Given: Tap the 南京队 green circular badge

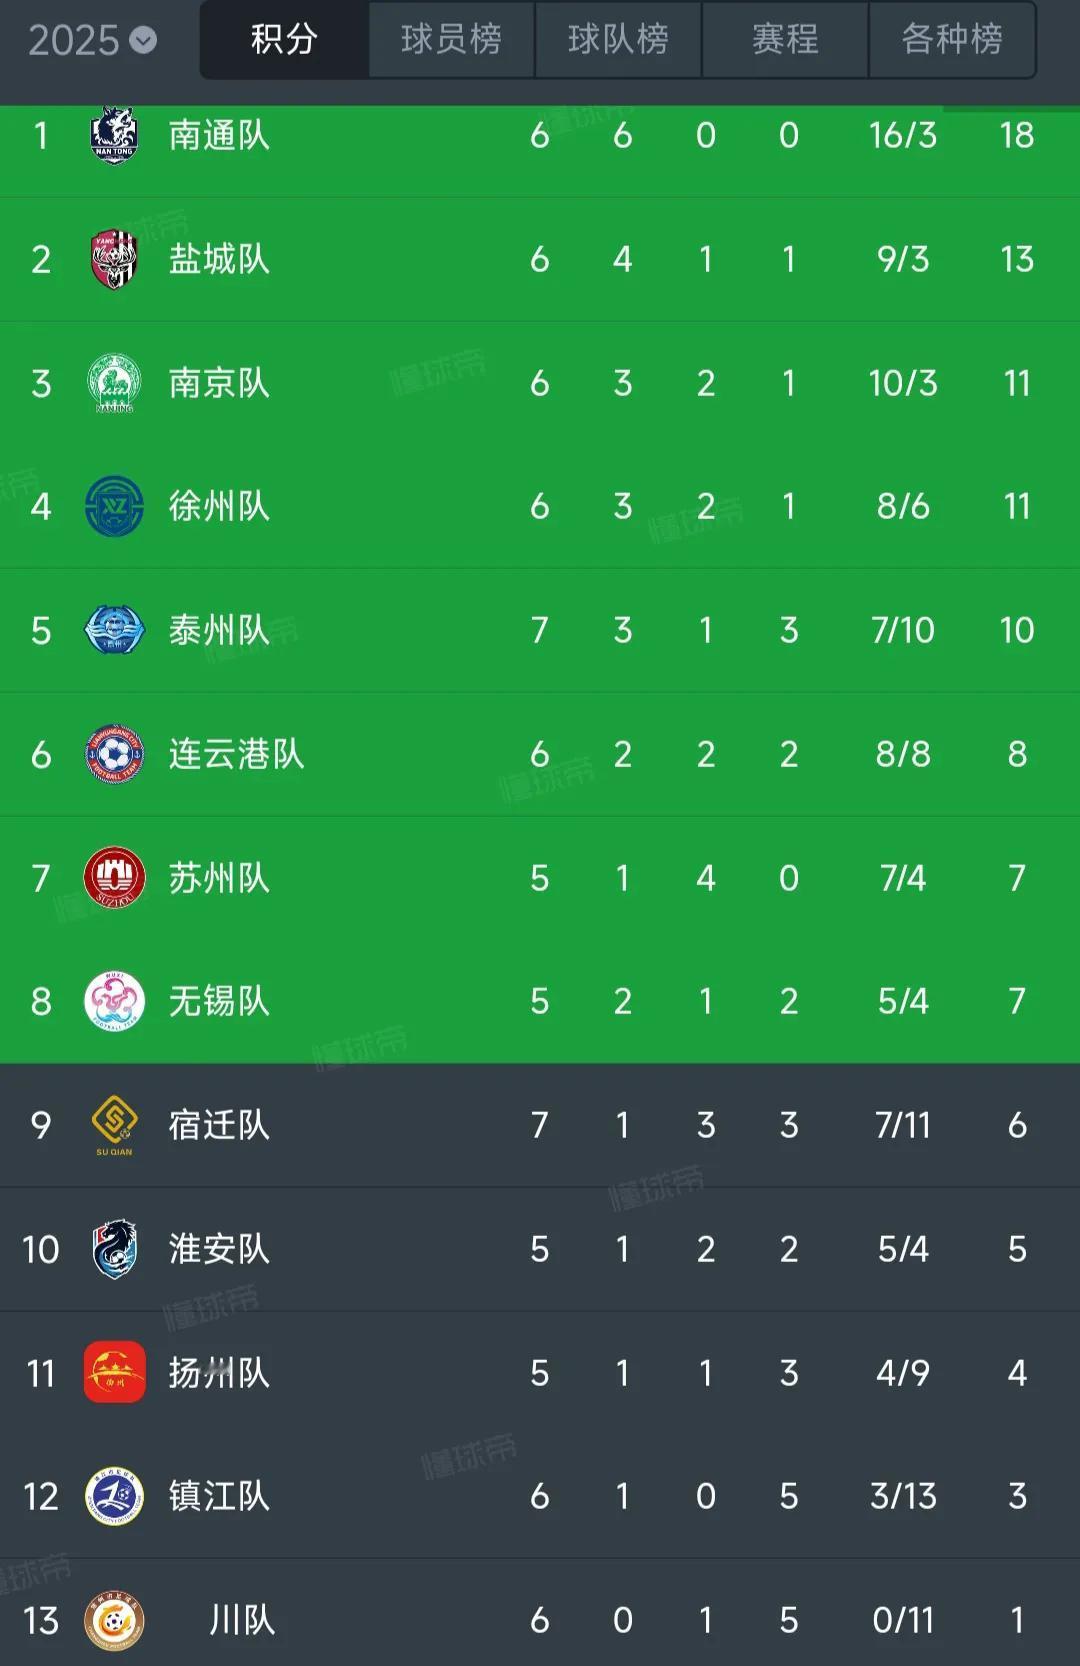Looking at the screenshot, I should [114, 383].
